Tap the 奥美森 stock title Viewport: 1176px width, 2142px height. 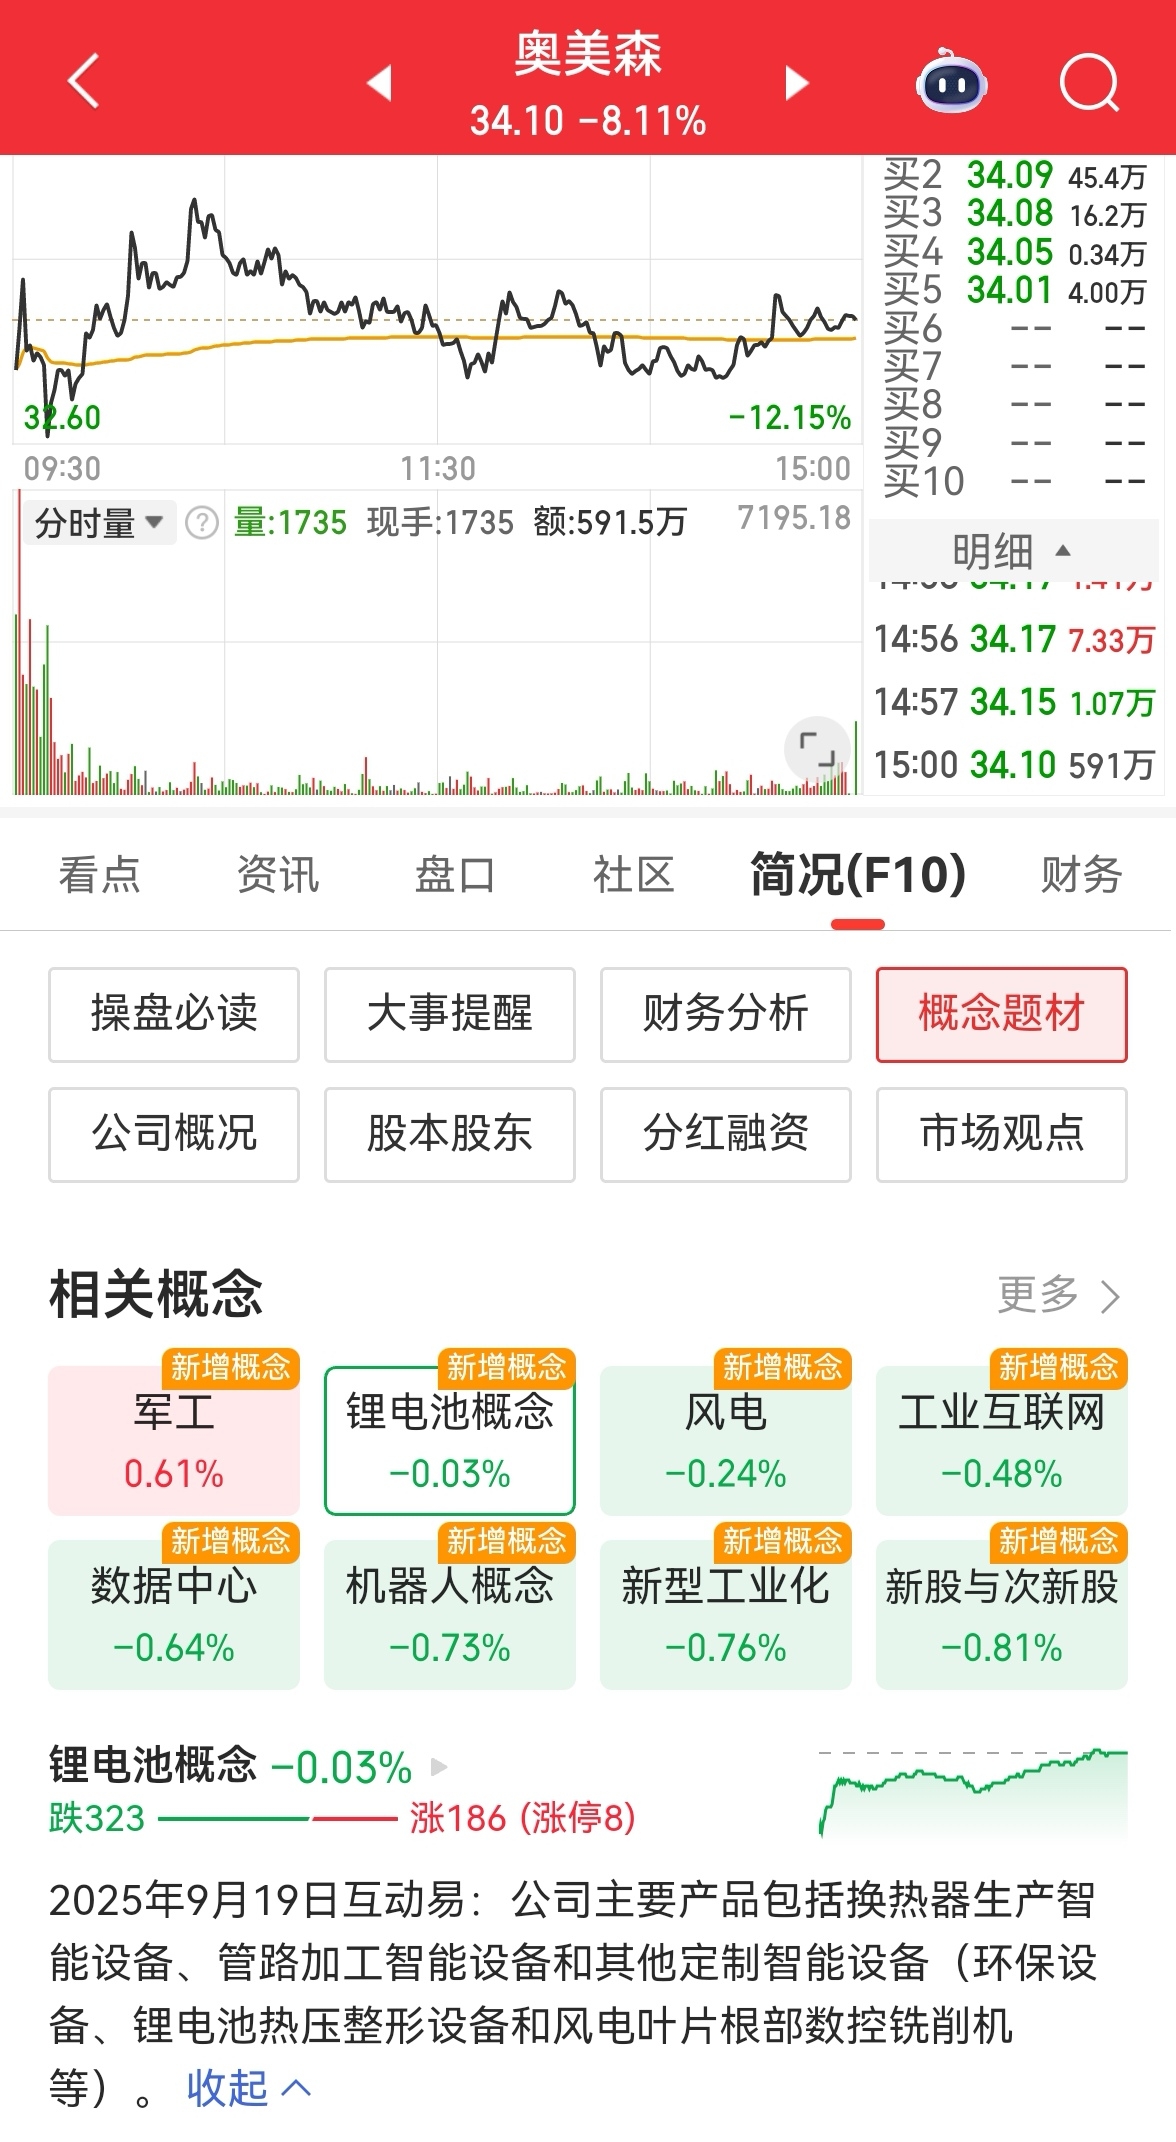pyautogui.click(x=588, y=55)
